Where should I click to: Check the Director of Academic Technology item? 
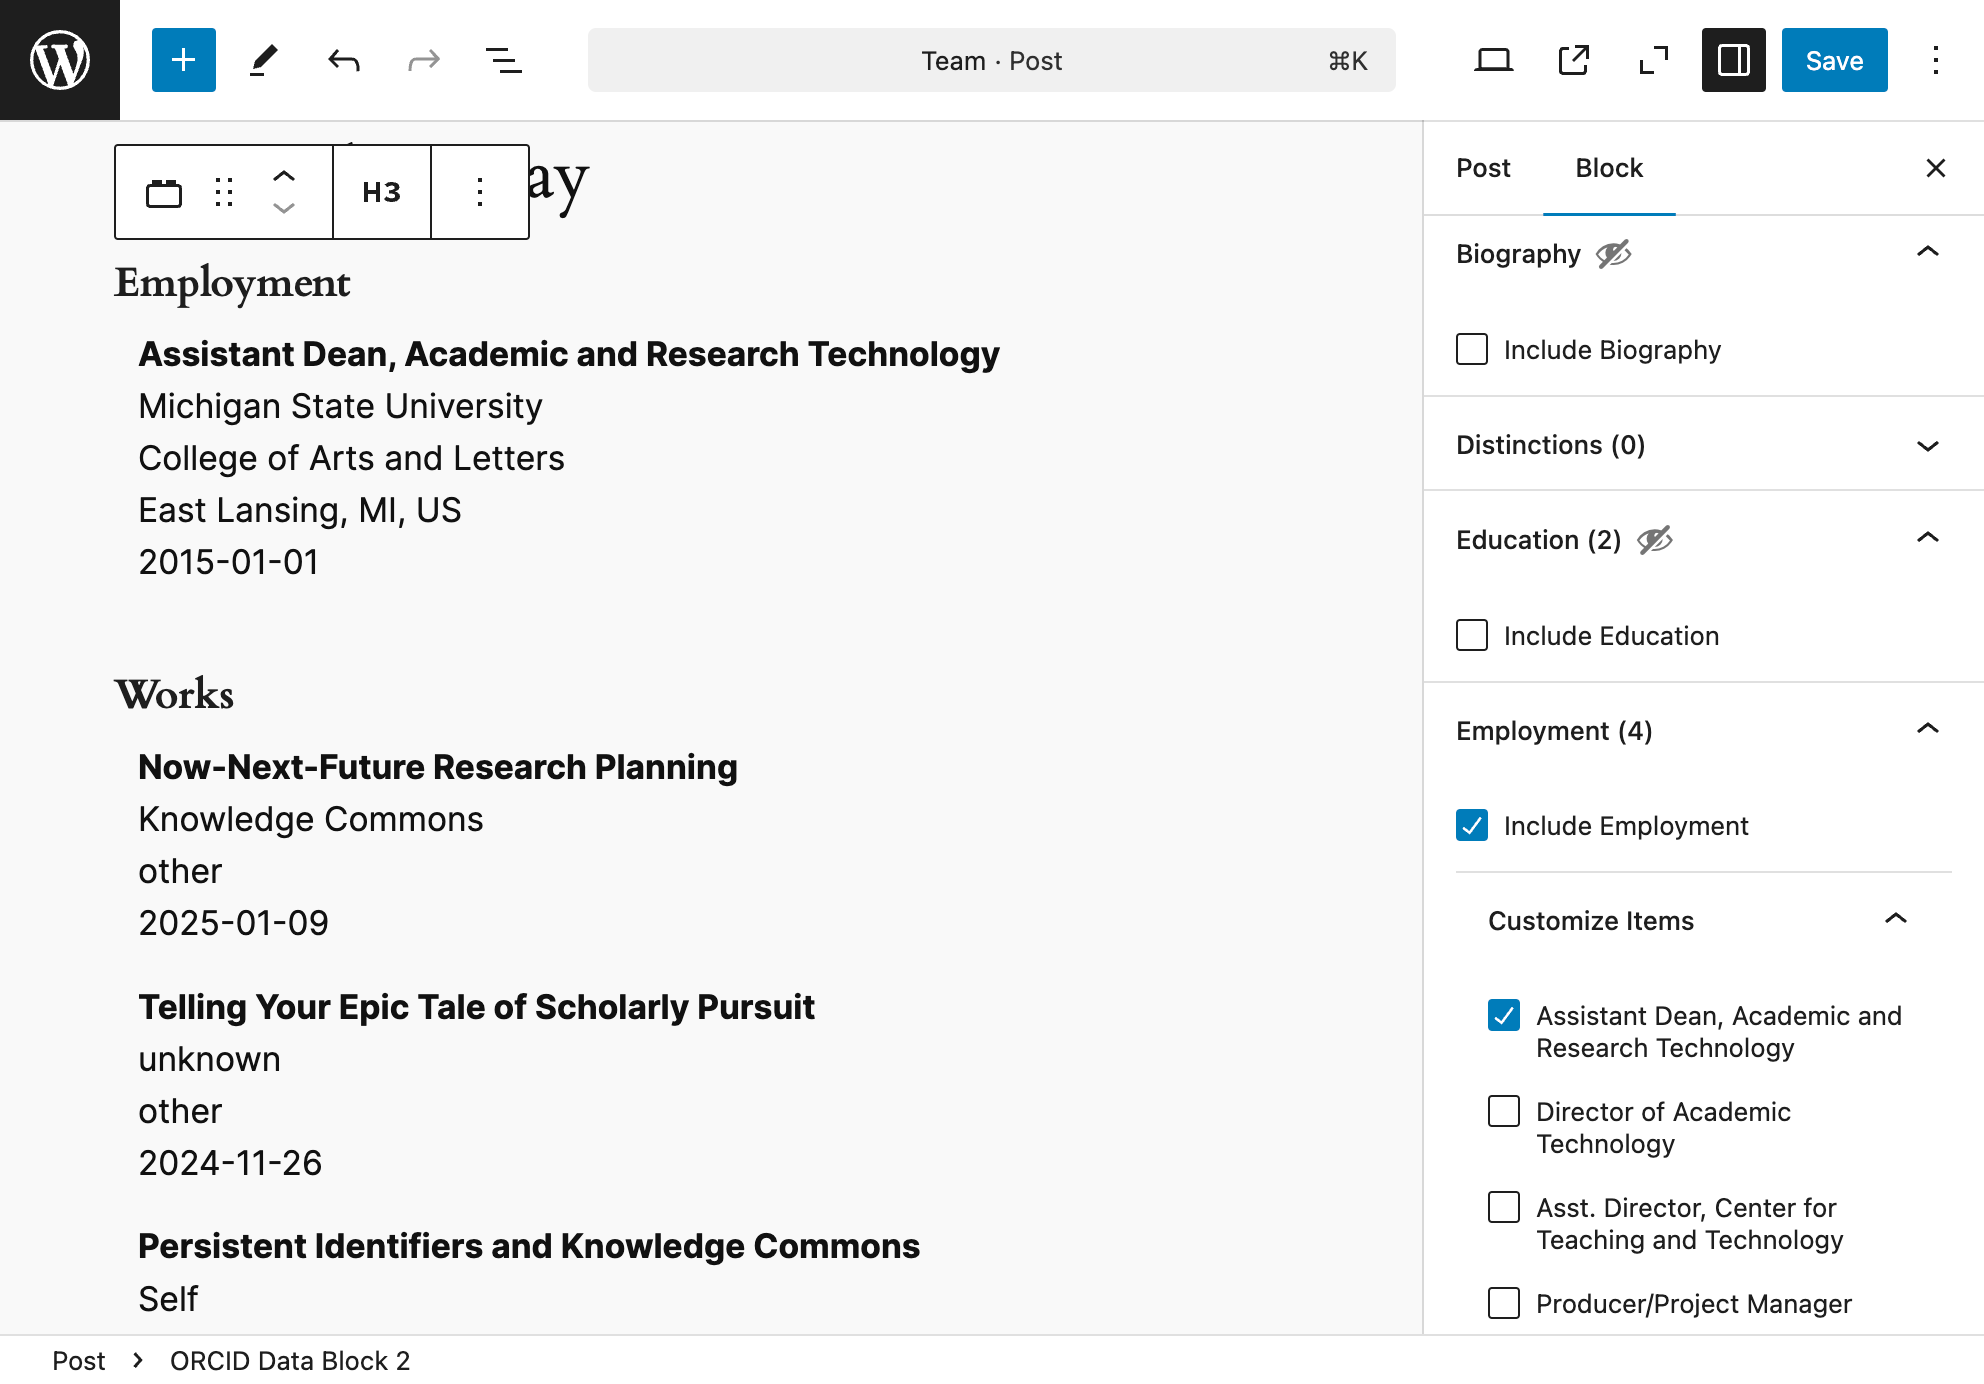[x=1504, y=1112]
